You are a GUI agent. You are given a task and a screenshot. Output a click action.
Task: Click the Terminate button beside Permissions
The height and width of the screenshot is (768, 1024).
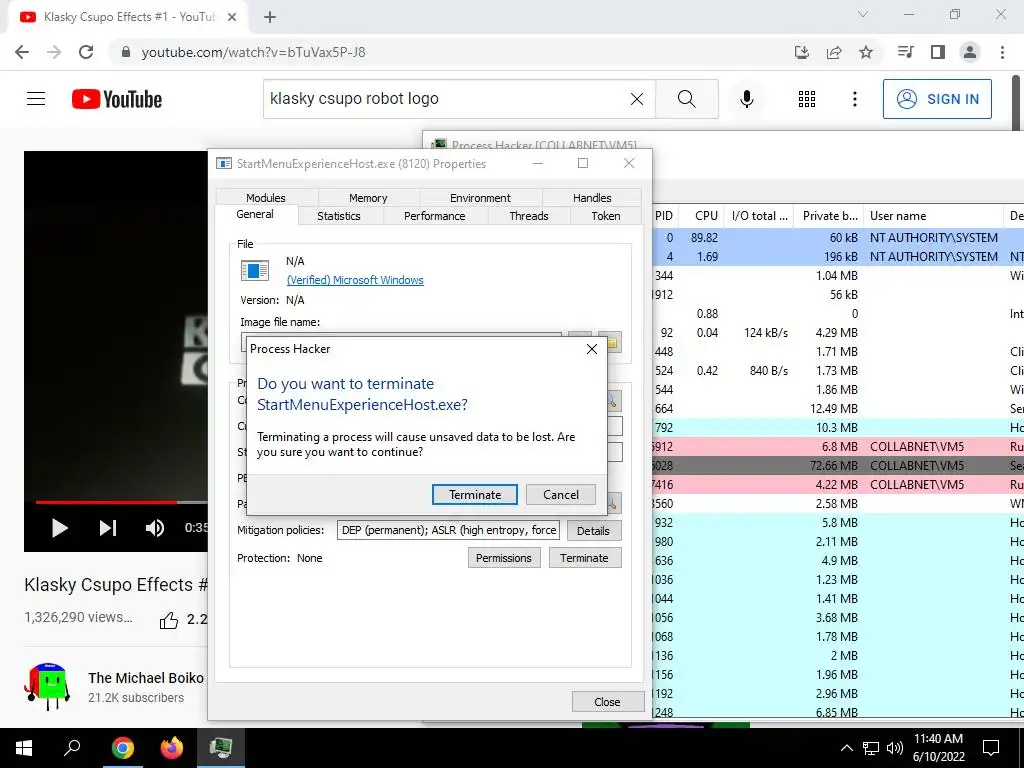coord(584,558)
